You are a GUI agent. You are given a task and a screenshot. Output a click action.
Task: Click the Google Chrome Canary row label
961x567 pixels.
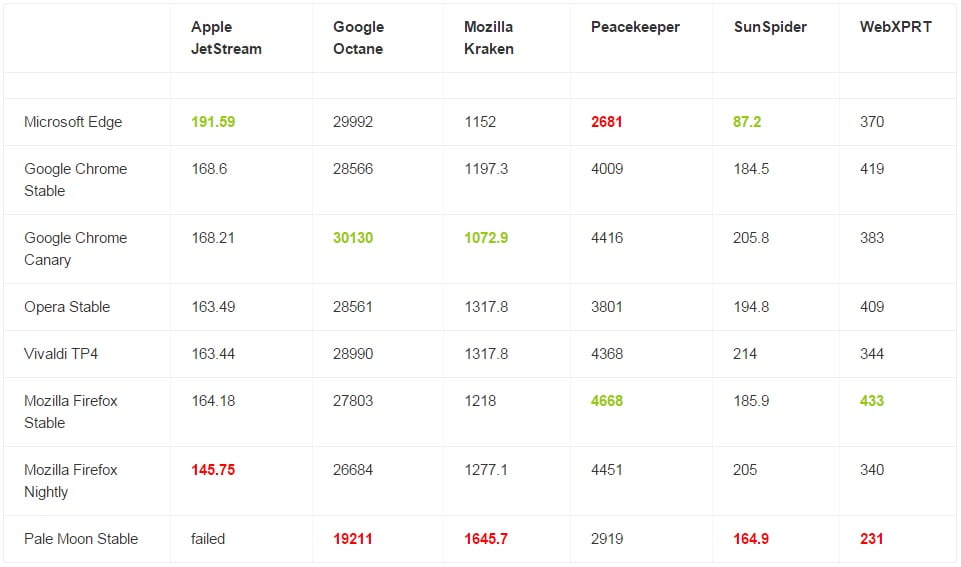tap(75, 249)
